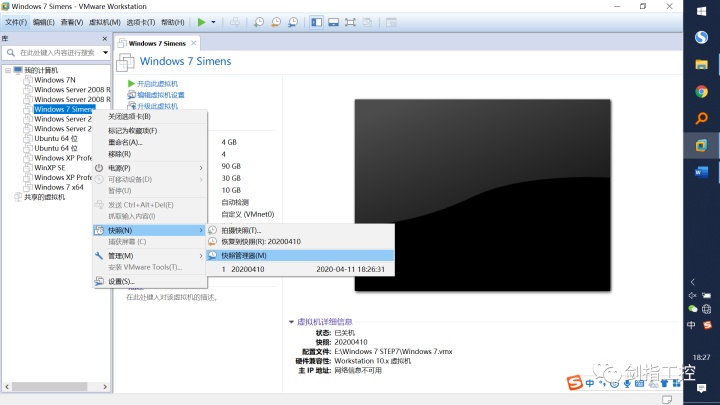Open the 编辑(E) menu
Image resolution: width=720 pixels, height=405 pixels.
coord(44,22)
